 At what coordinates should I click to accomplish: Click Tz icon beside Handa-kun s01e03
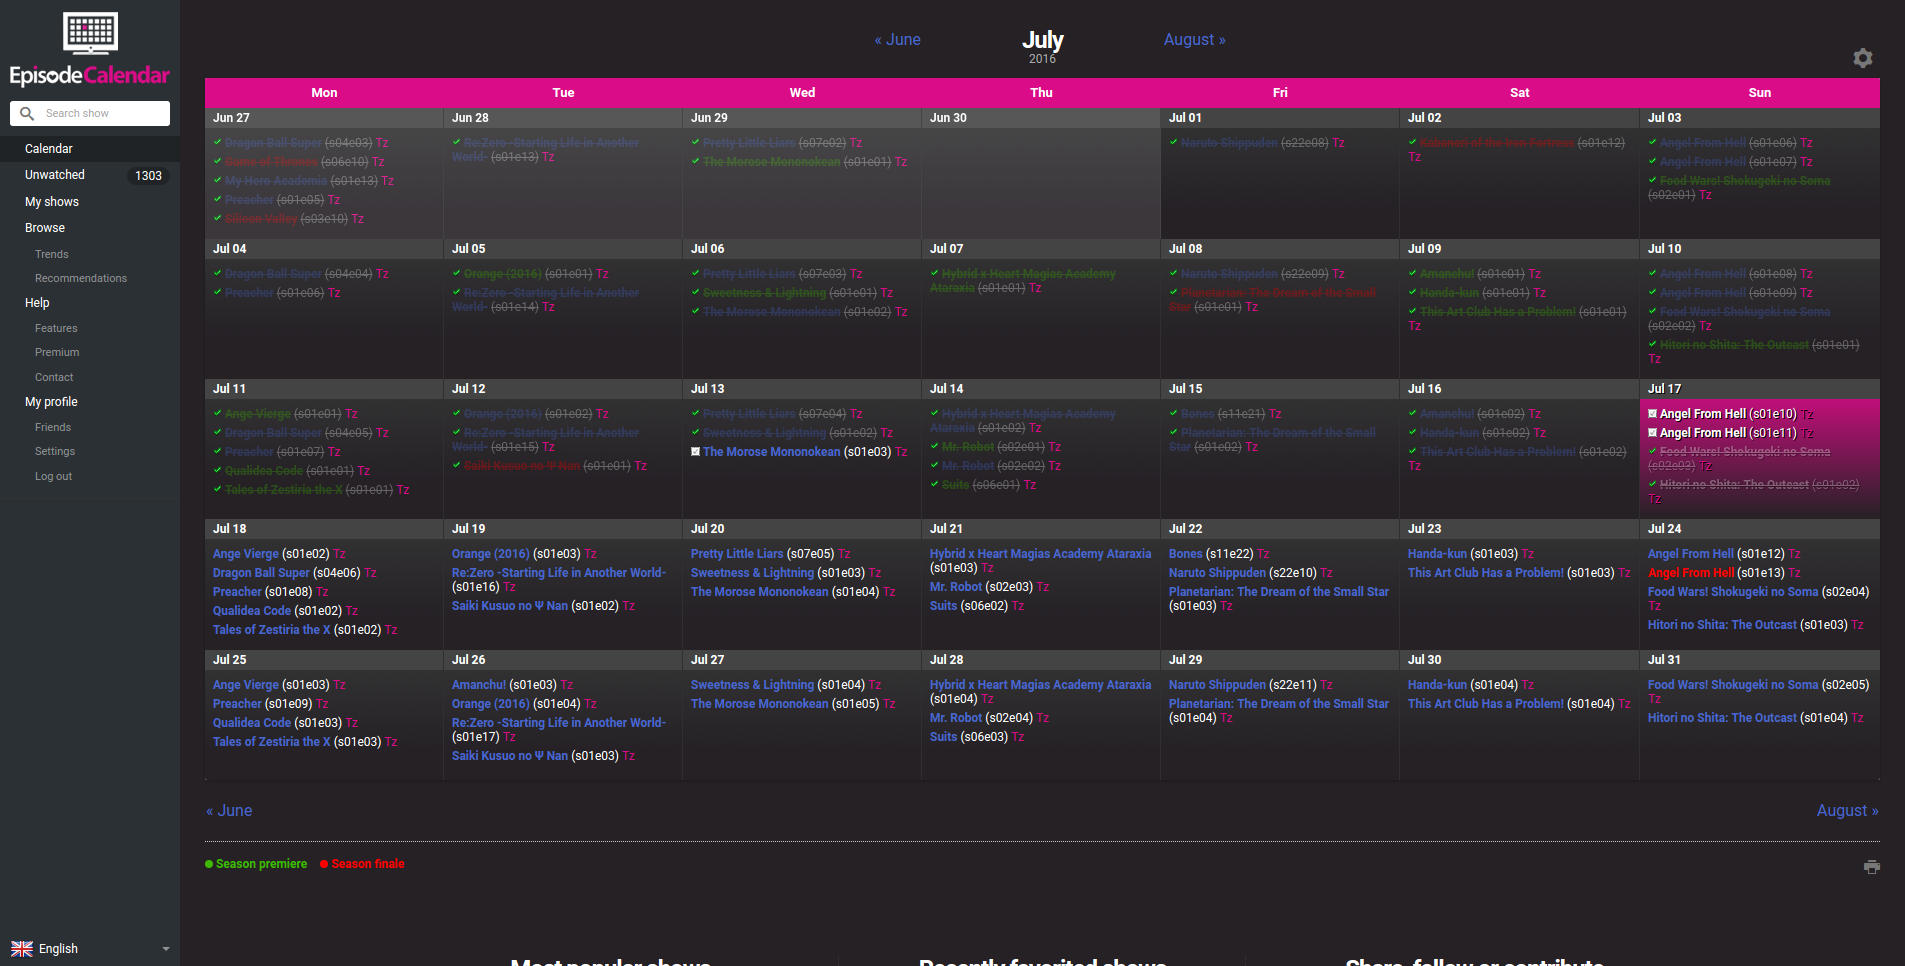pos(1528,554)
